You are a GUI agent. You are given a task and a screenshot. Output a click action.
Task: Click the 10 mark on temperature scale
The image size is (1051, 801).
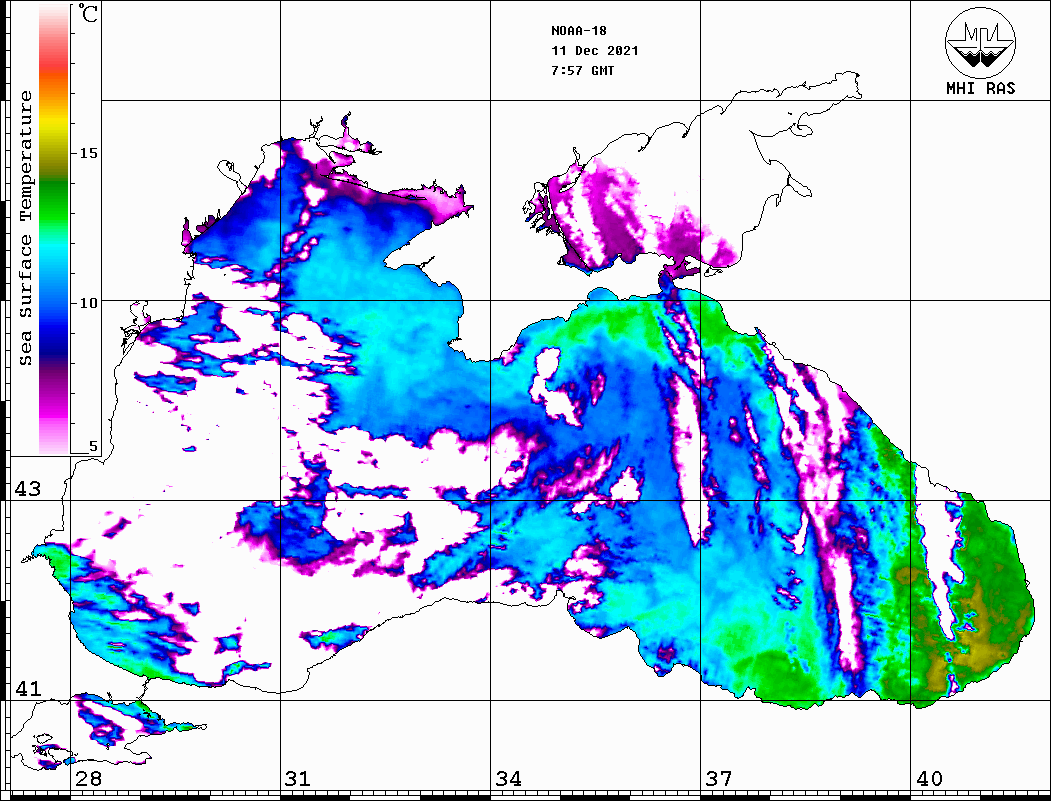(x=88, y=303)
